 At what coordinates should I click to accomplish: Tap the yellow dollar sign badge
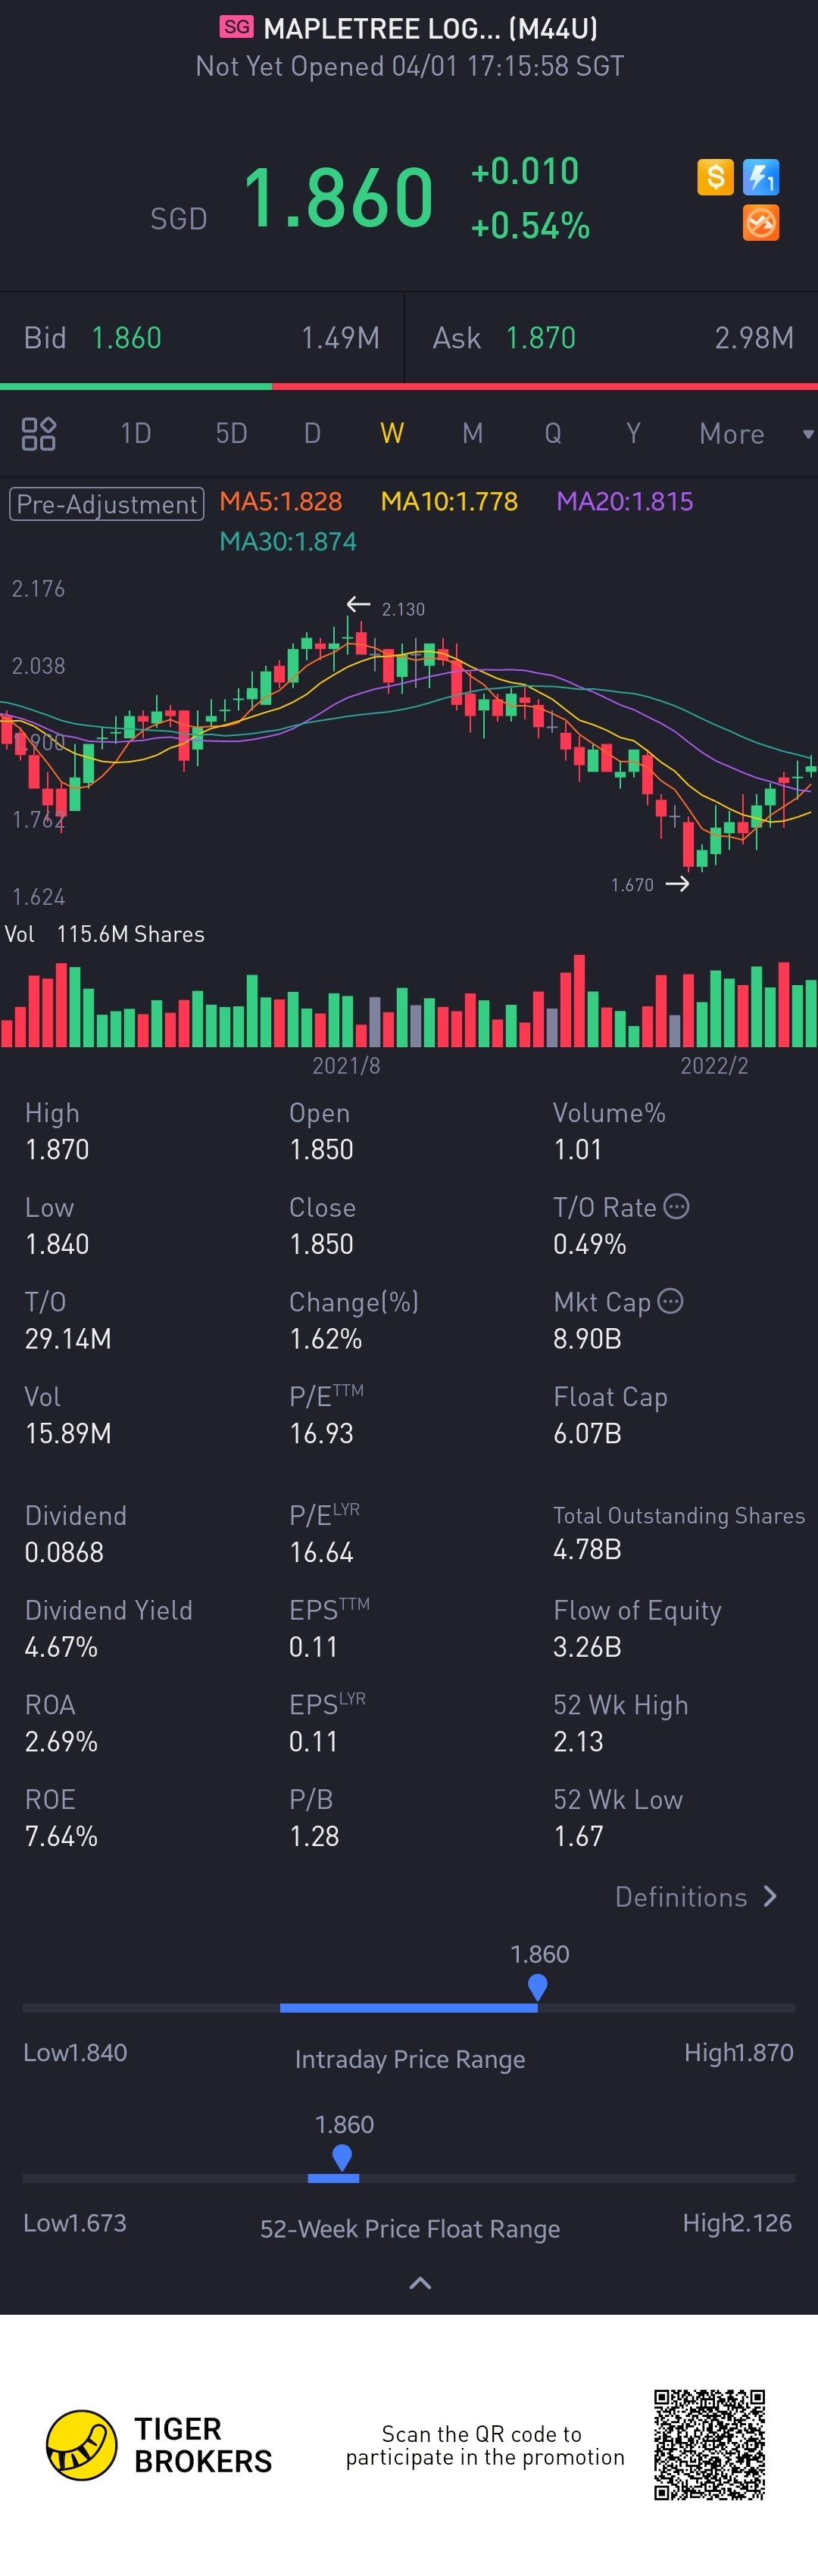(x=715, y=177)
